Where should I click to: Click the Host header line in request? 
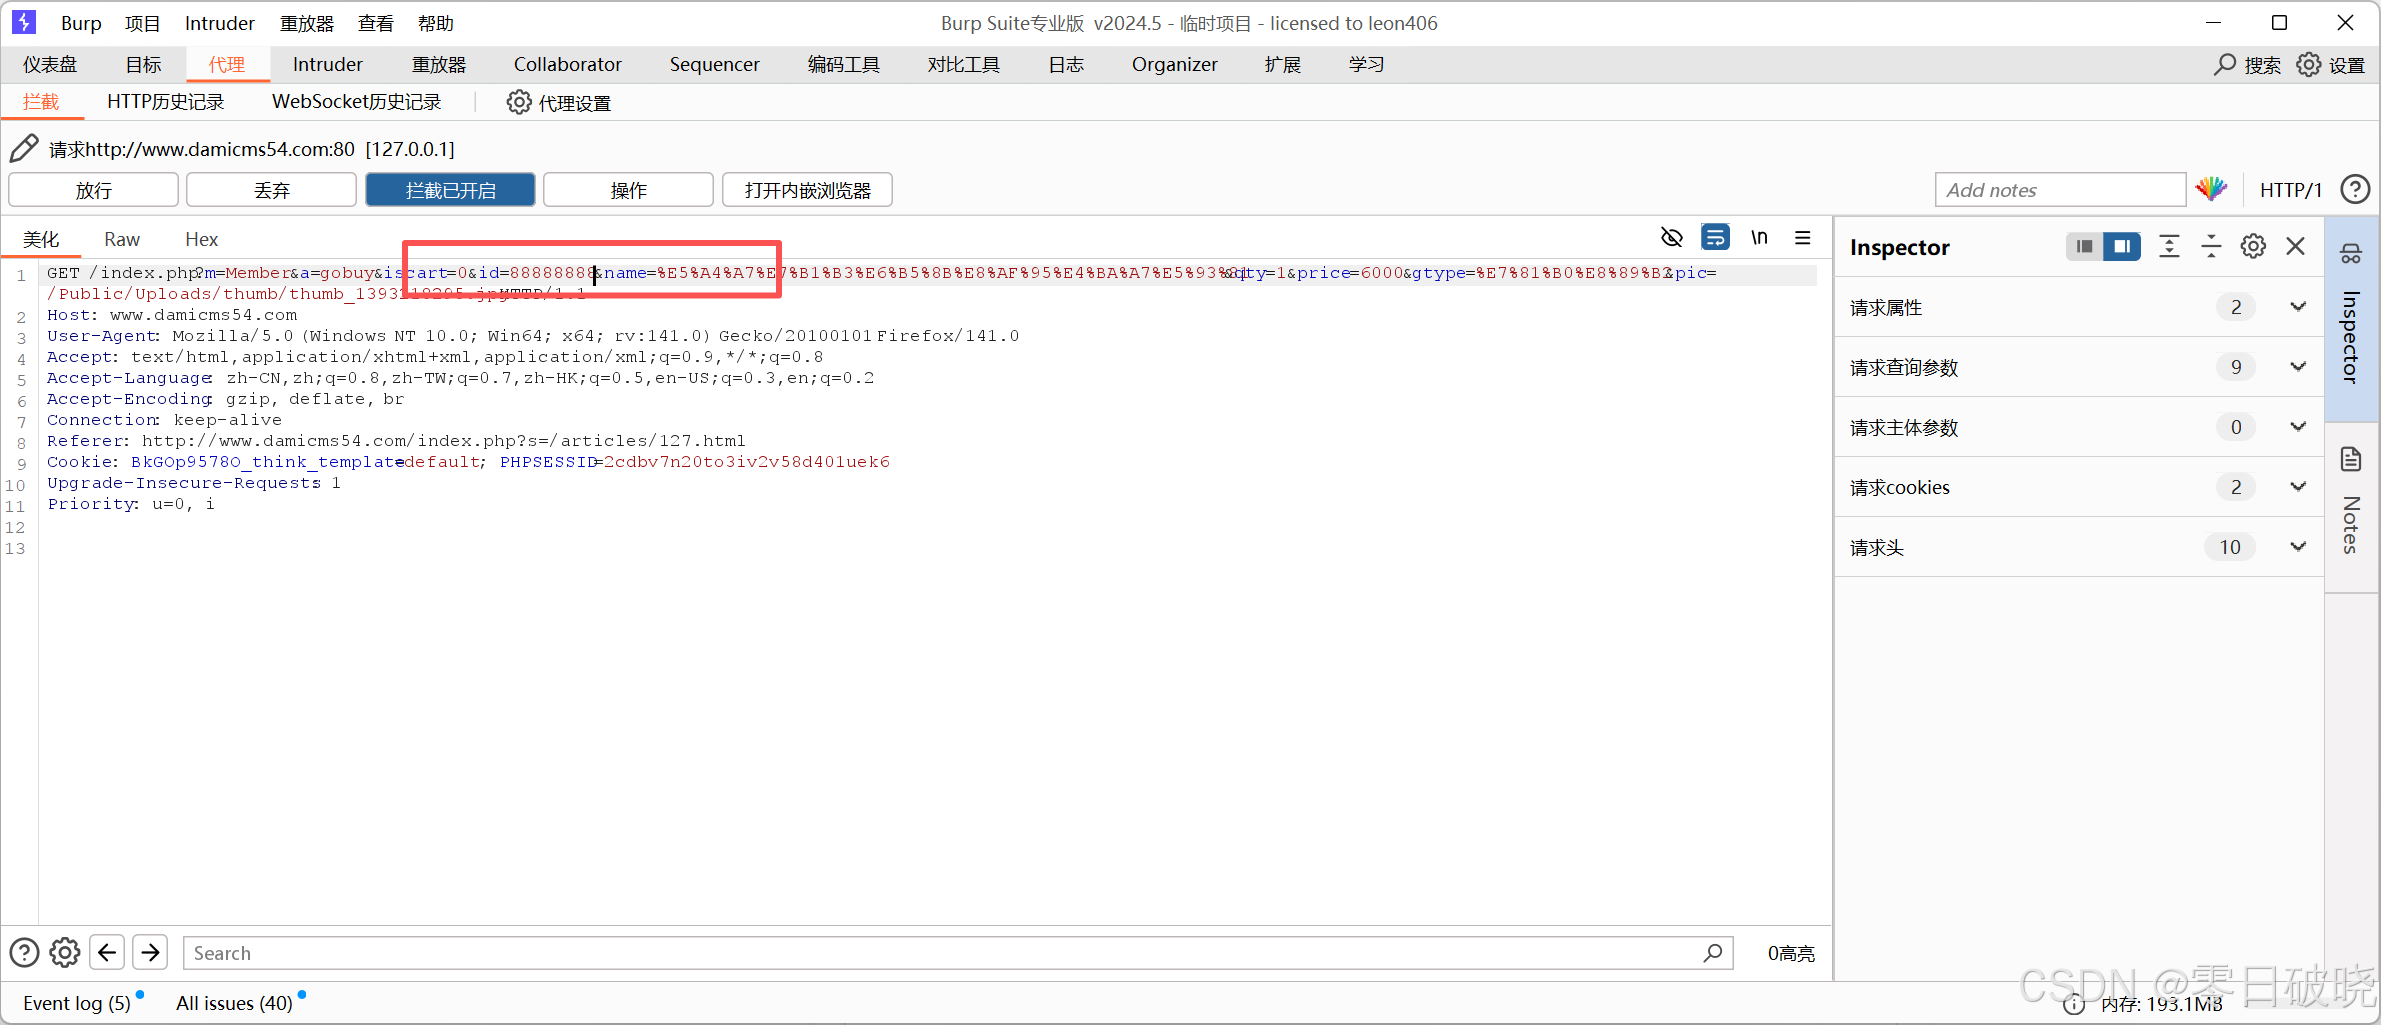pyautogui.click(x=172, y=315)
